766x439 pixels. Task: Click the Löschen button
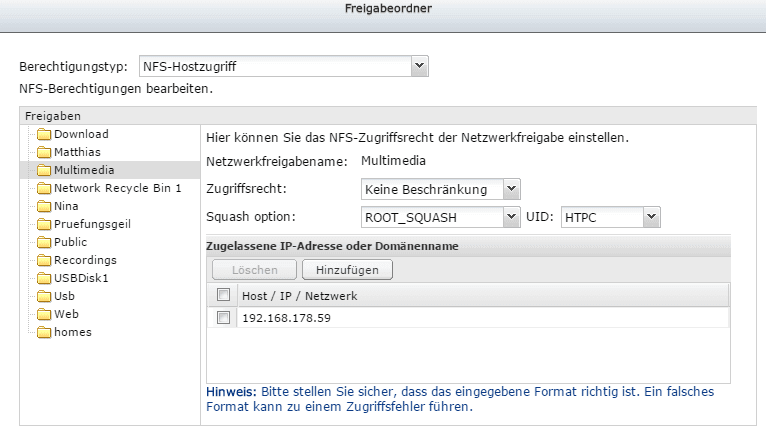[x=254, y=269]
